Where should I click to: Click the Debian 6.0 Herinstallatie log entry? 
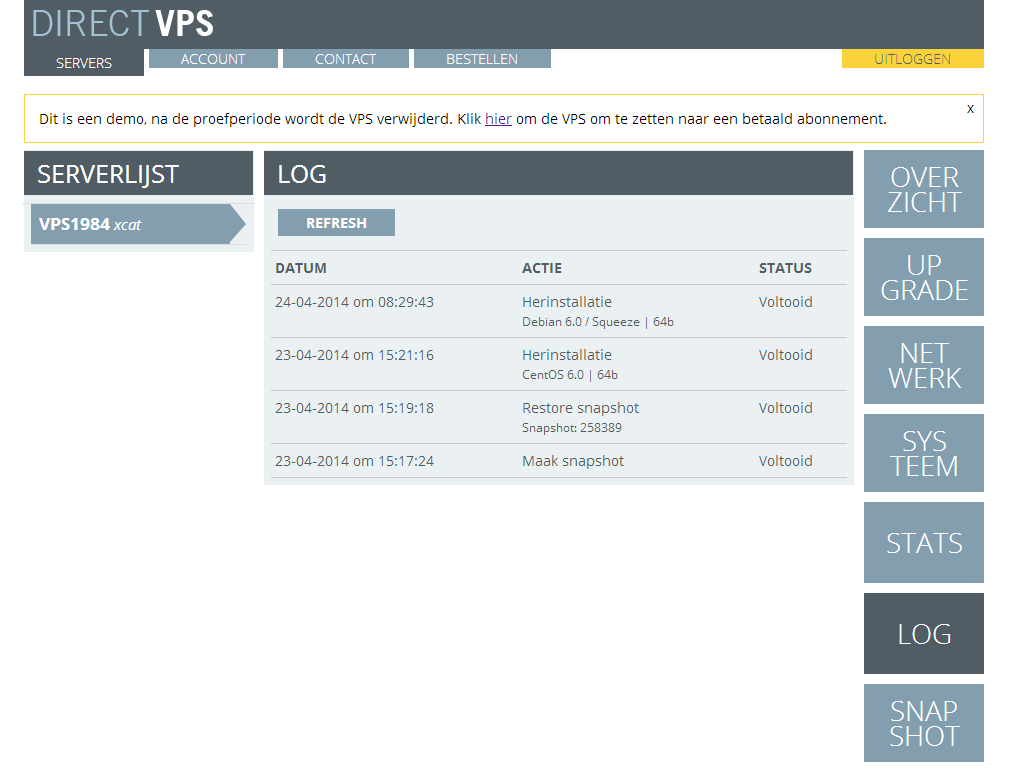[566, 302]
